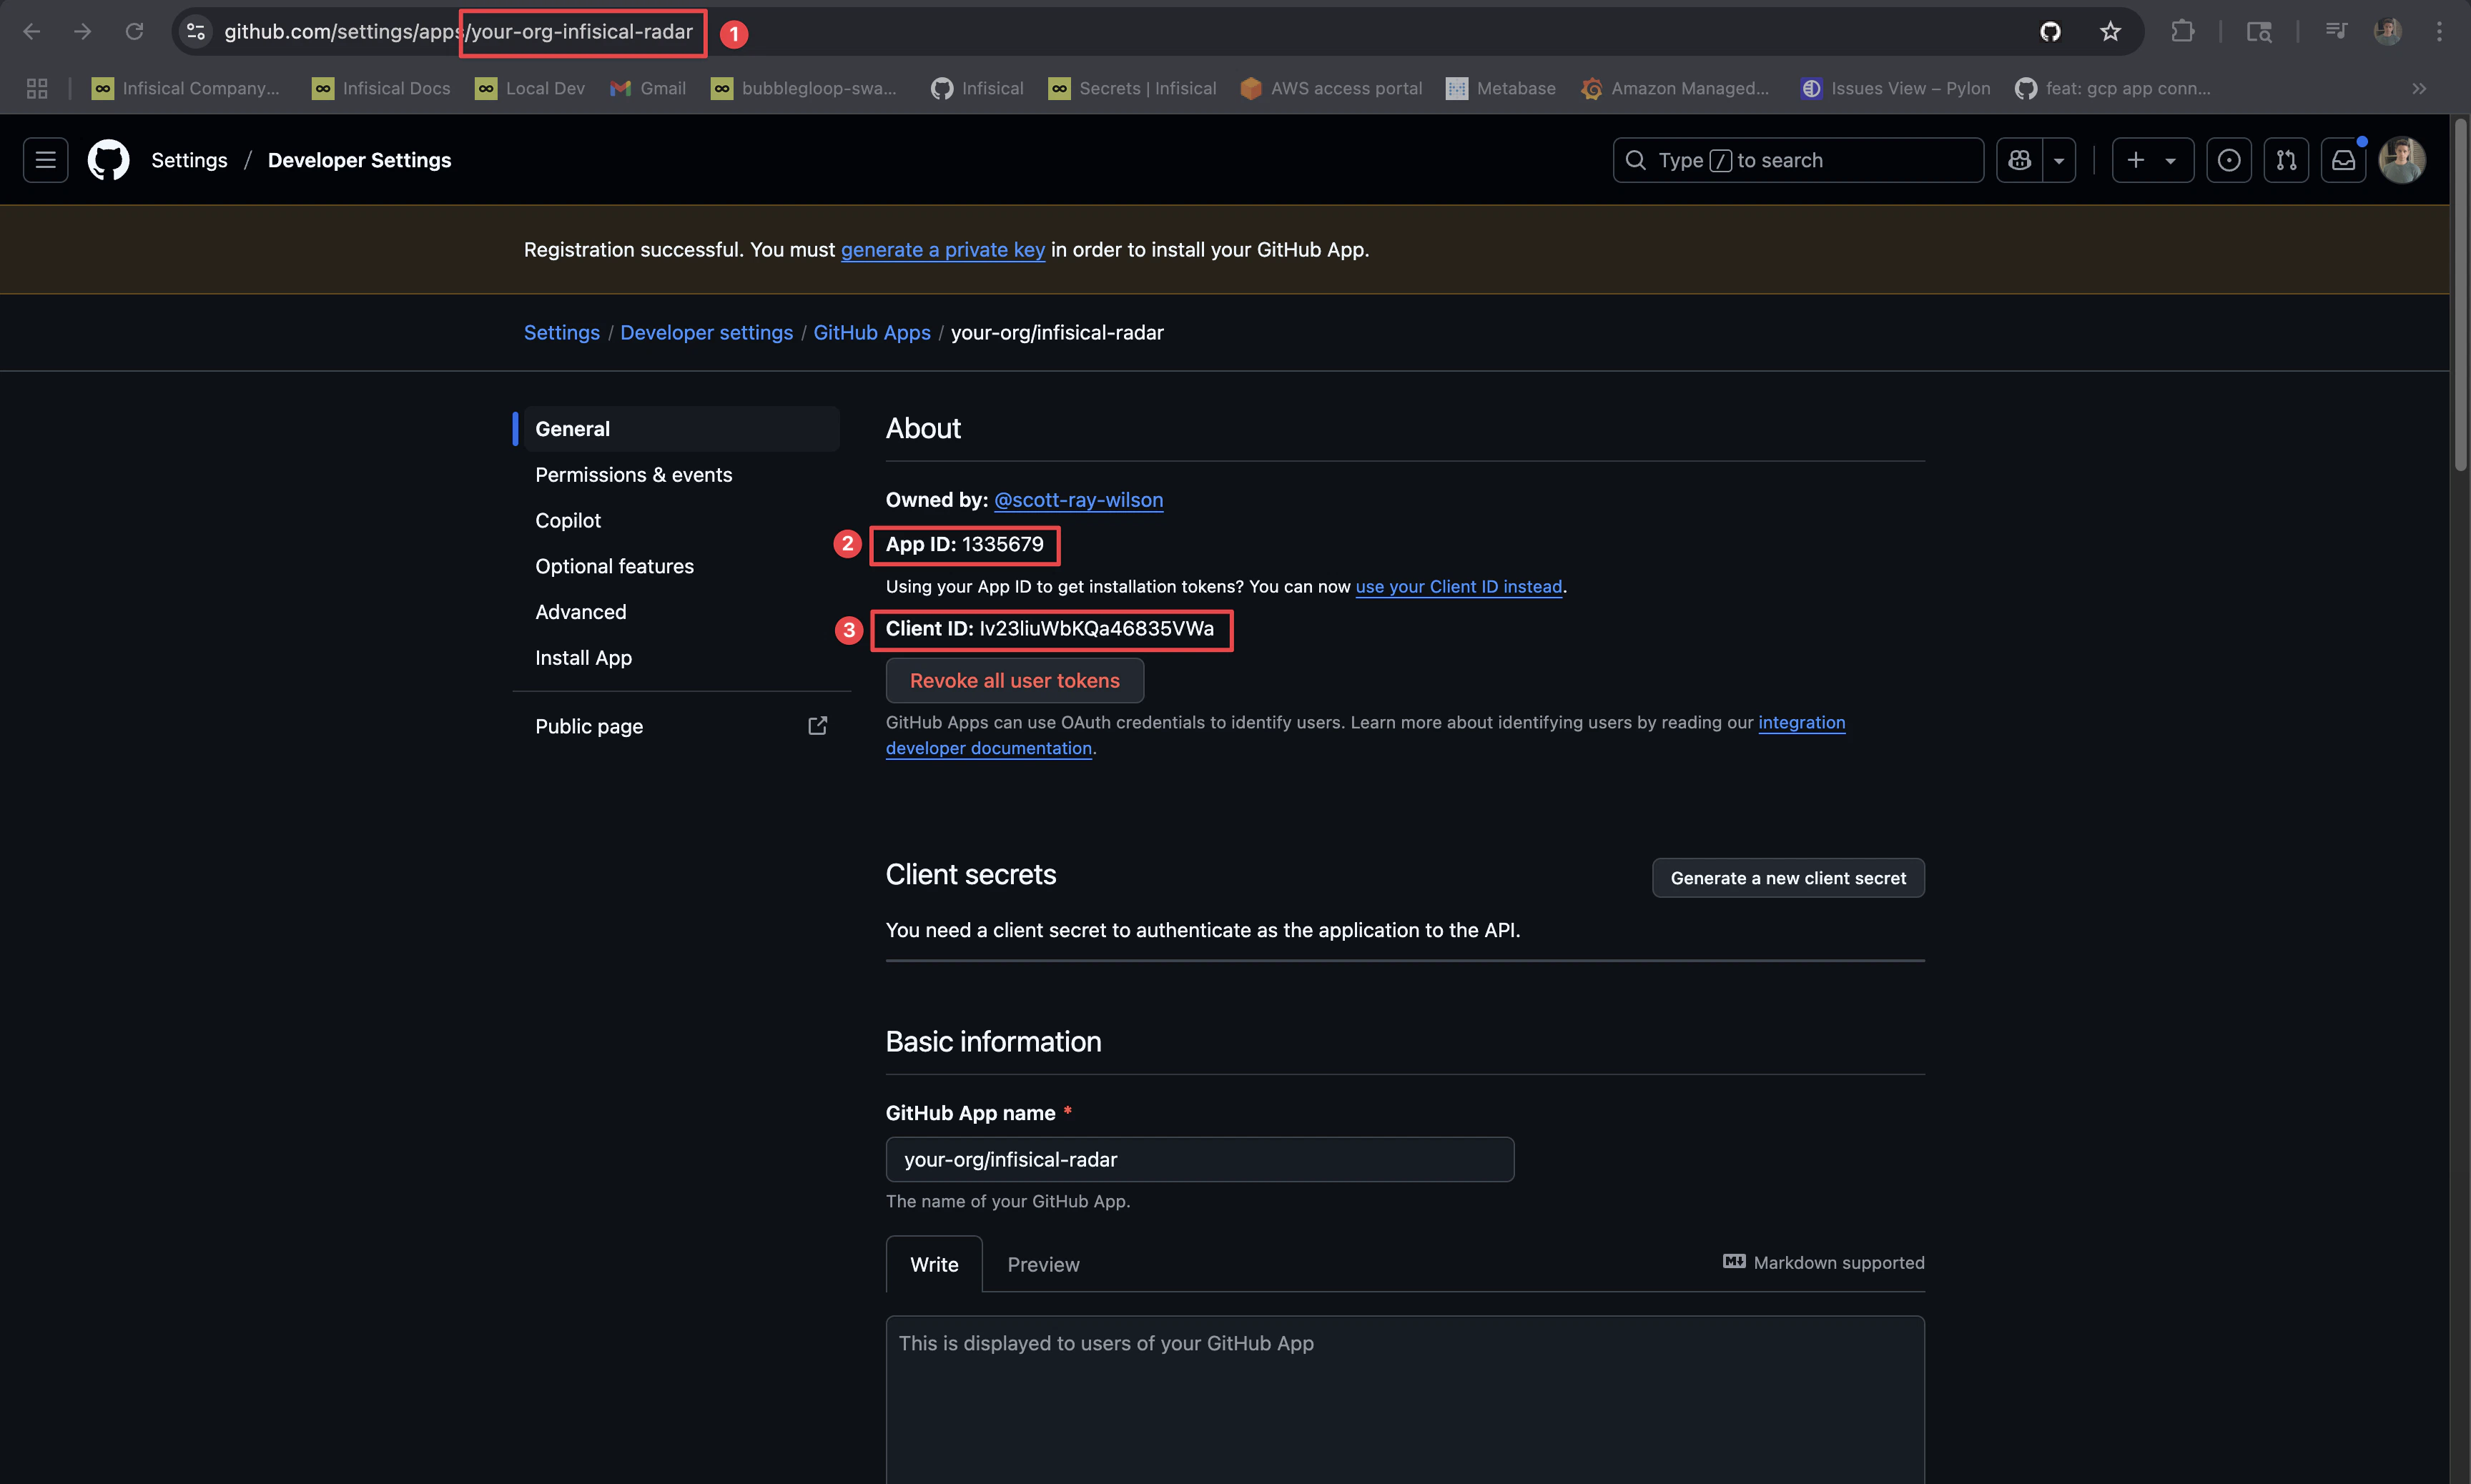Reload the page with refresh icon
The width and height of the screenshot is (2471, 1484).
134,32
